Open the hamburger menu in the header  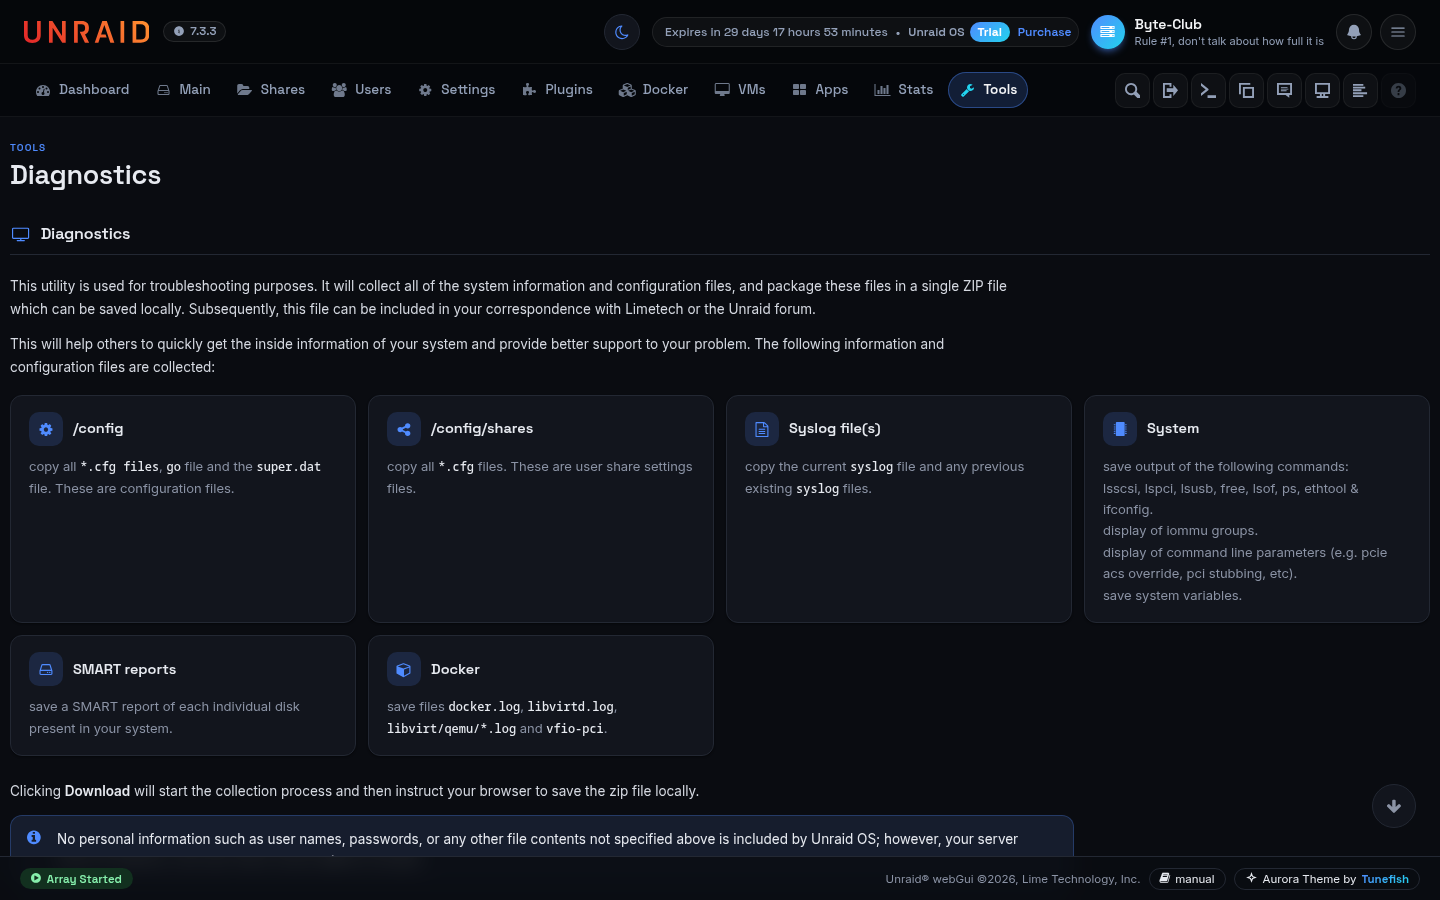tap(1398, 32)
